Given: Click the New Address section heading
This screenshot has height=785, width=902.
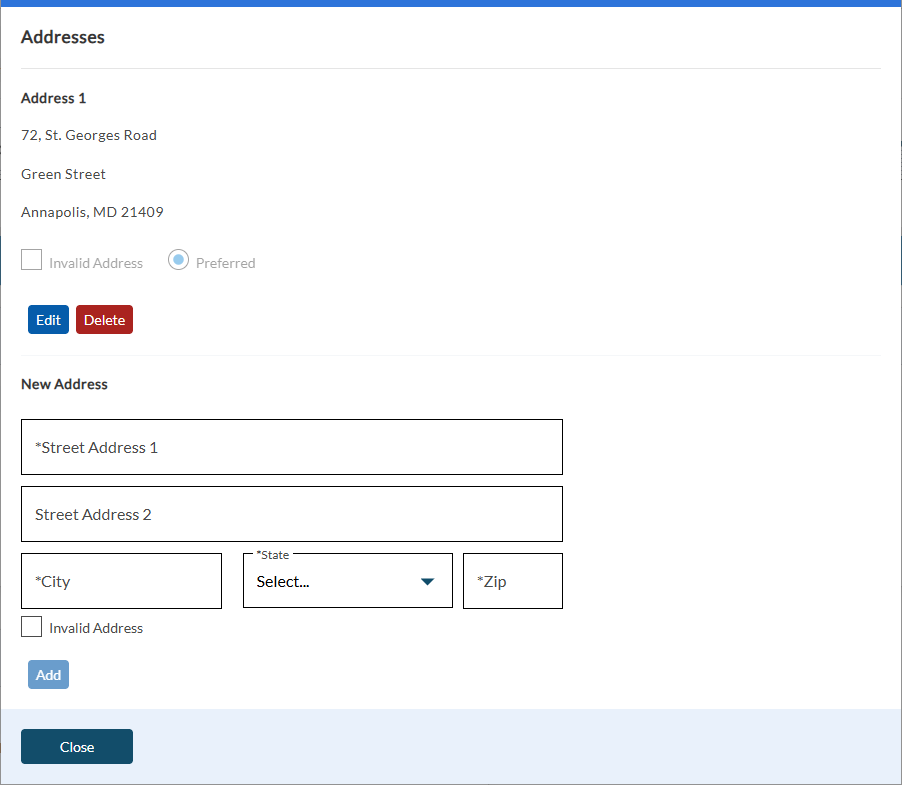Looking at the screenshot, I should click(64, 384).
